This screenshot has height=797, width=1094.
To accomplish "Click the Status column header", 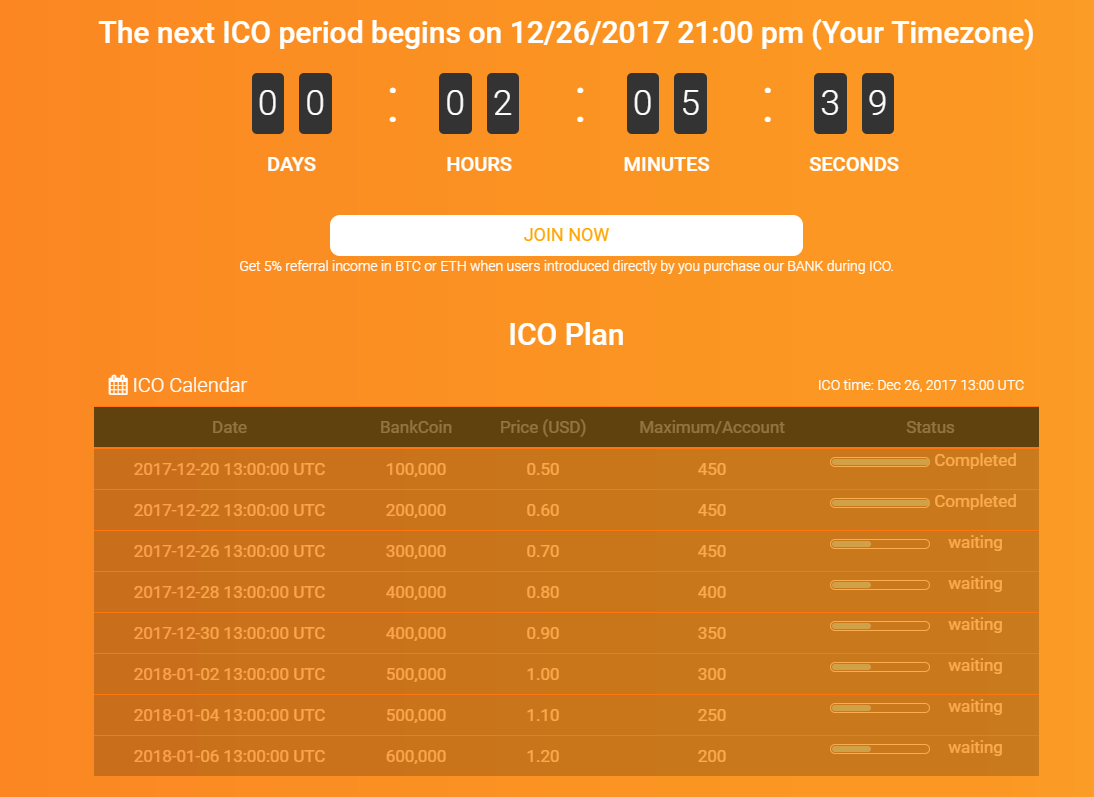I will pos(930,427).
